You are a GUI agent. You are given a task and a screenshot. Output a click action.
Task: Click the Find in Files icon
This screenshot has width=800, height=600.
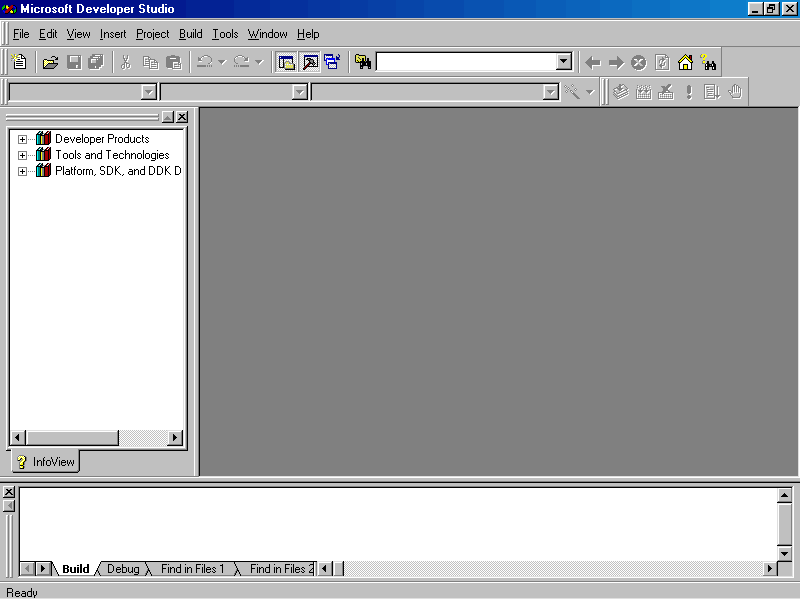[363, 62]
